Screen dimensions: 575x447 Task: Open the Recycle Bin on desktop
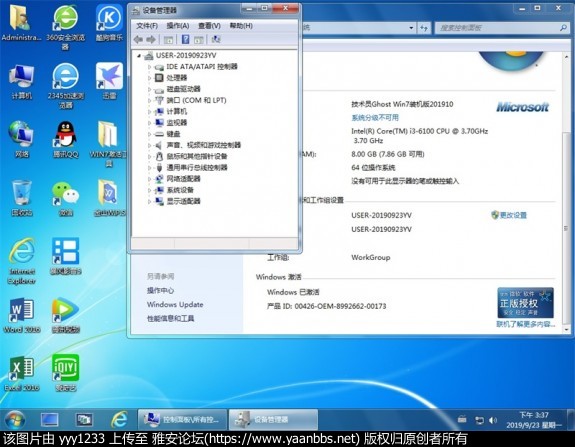point(22,197)
